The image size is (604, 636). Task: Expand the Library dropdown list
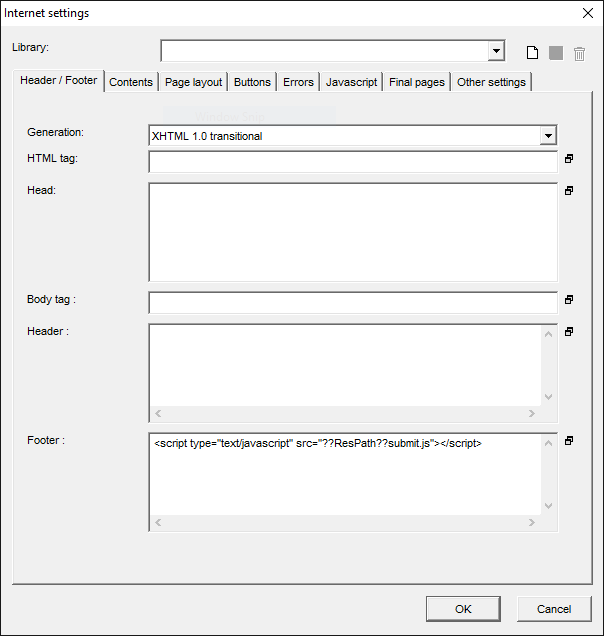(x=496, y=51)
